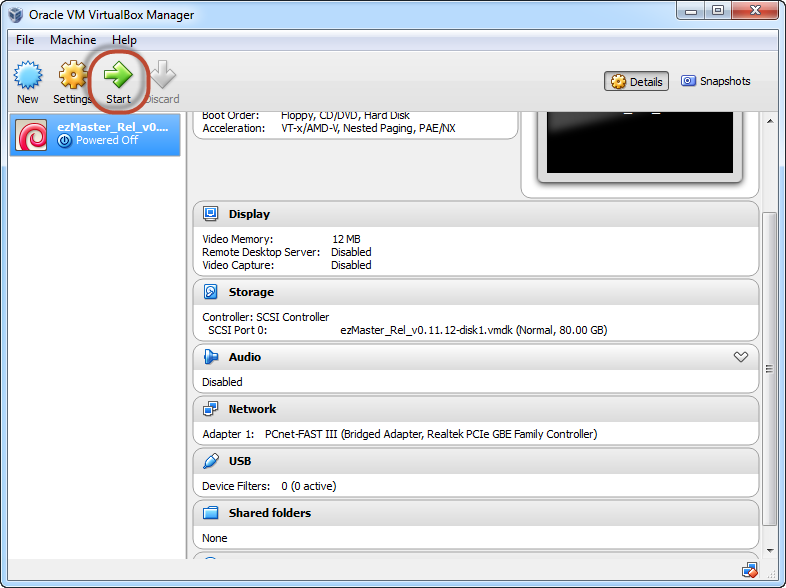Open the Help menu
The image size is (786, 588).
point(124,40)
